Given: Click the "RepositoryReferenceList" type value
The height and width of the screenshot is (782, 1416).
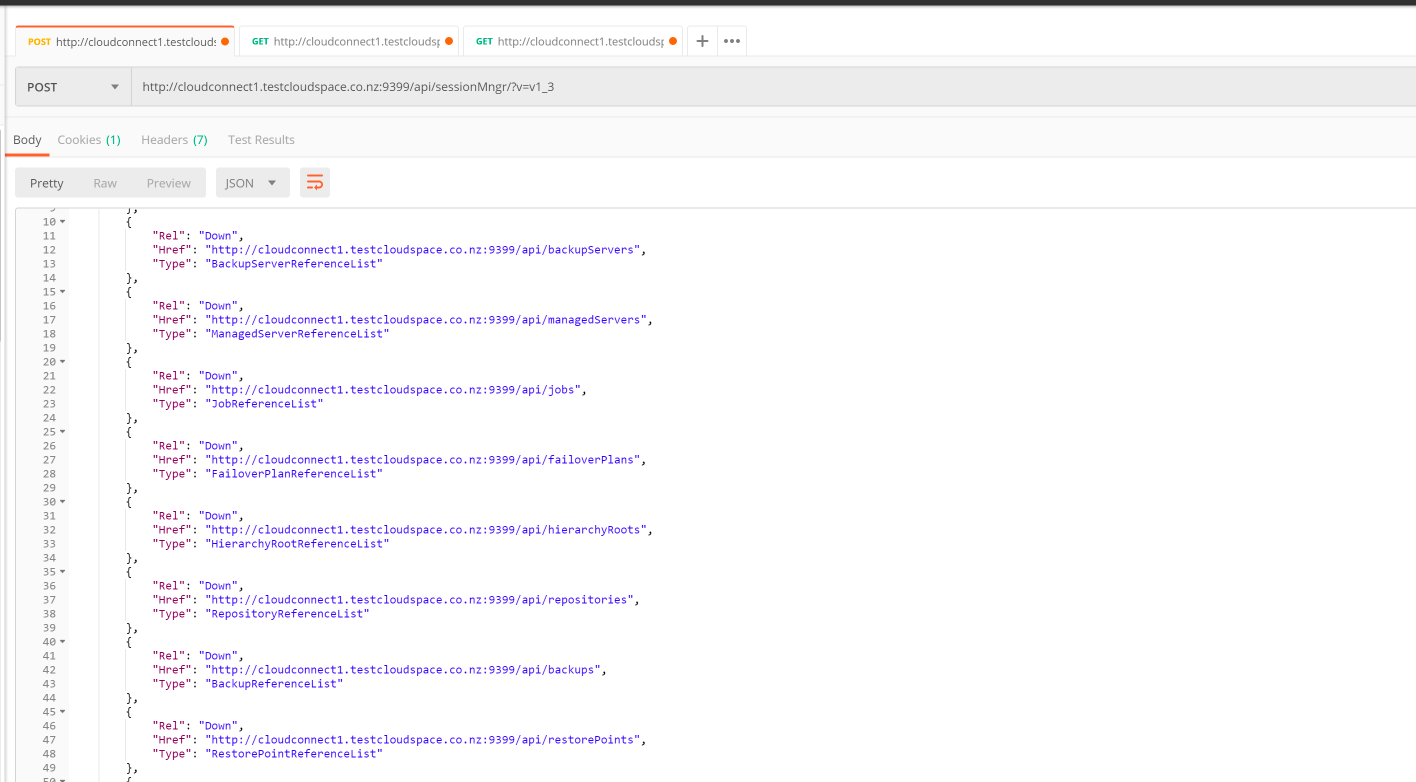Looking at the screenshot, I should click(287, 613).
